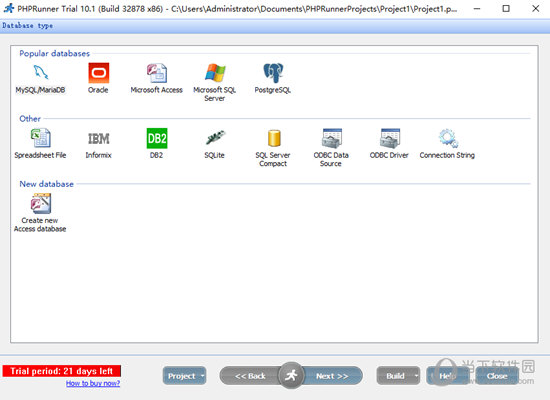Choose the SQLite feather icon

pos(215,138)
